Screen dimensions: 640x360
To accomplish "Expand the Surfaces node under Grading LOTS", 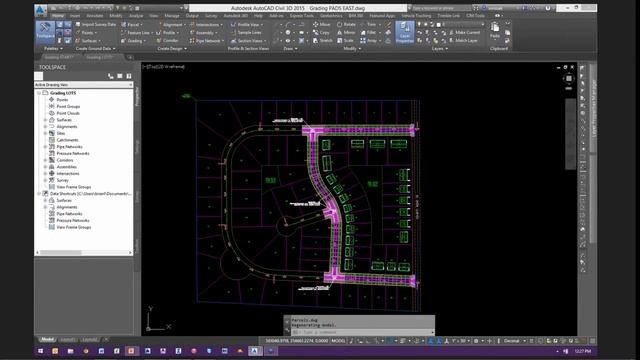I will click(45, 120).
